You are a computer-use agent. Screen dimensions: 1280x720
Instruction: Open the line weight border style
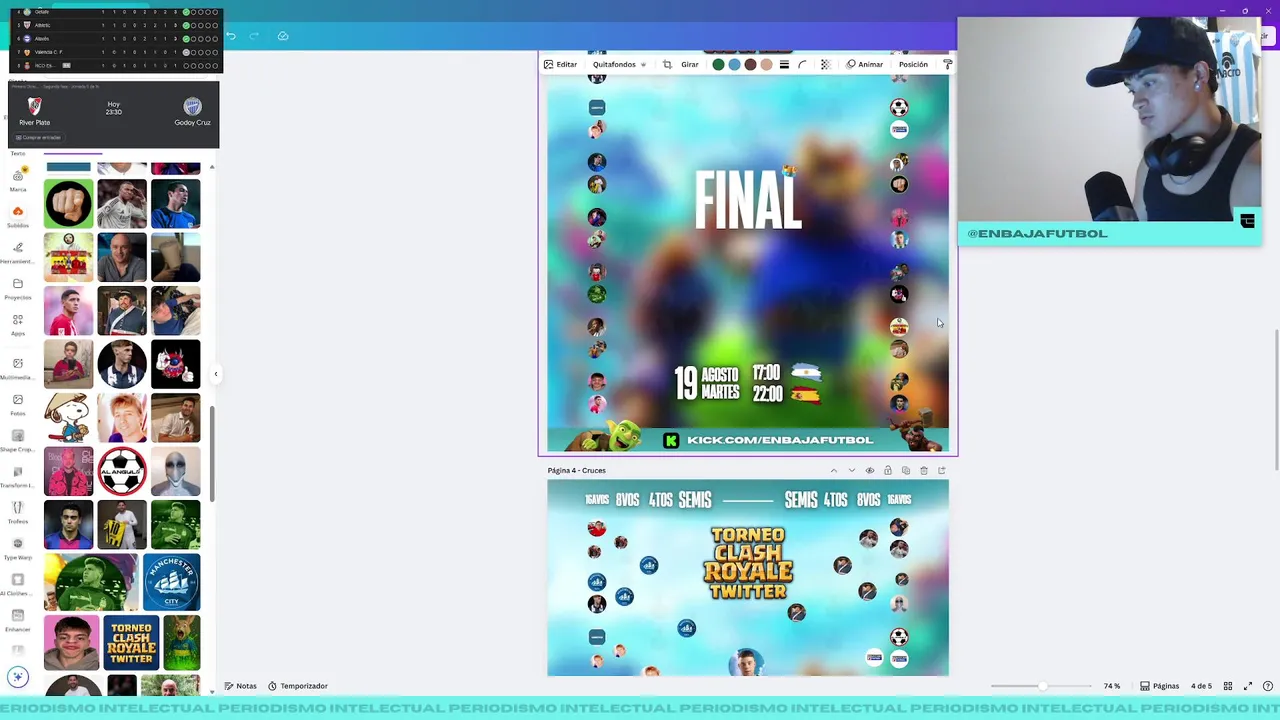[784, 64]
